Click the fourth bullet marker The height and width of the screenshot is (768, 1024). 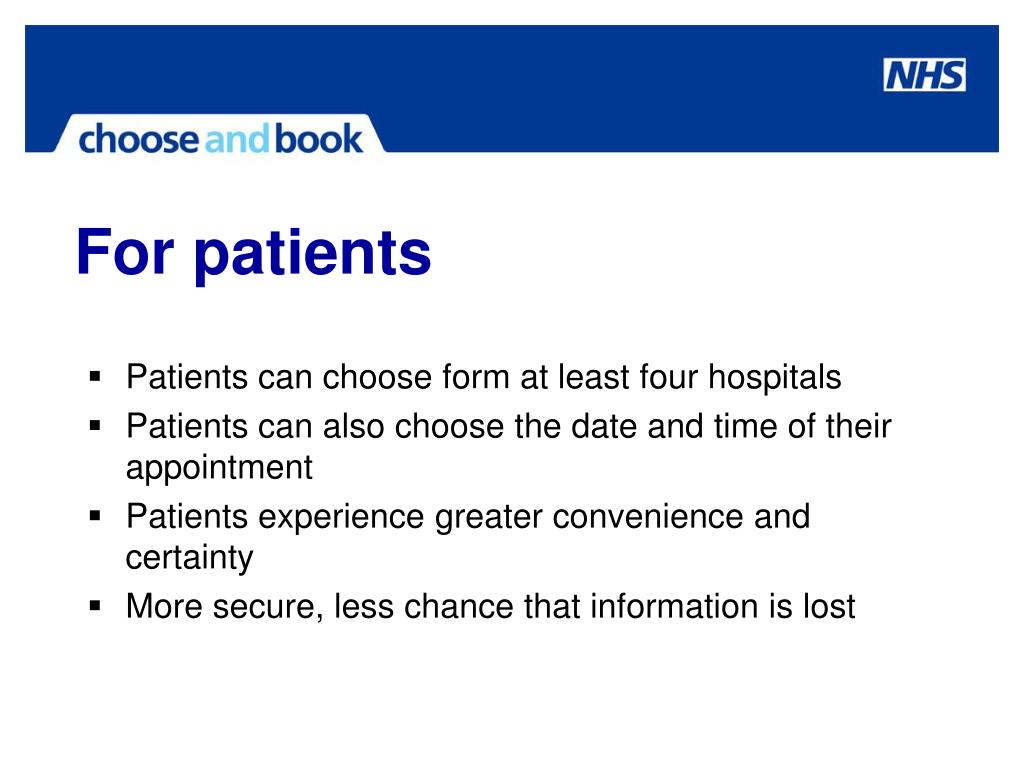coord(95,605)
